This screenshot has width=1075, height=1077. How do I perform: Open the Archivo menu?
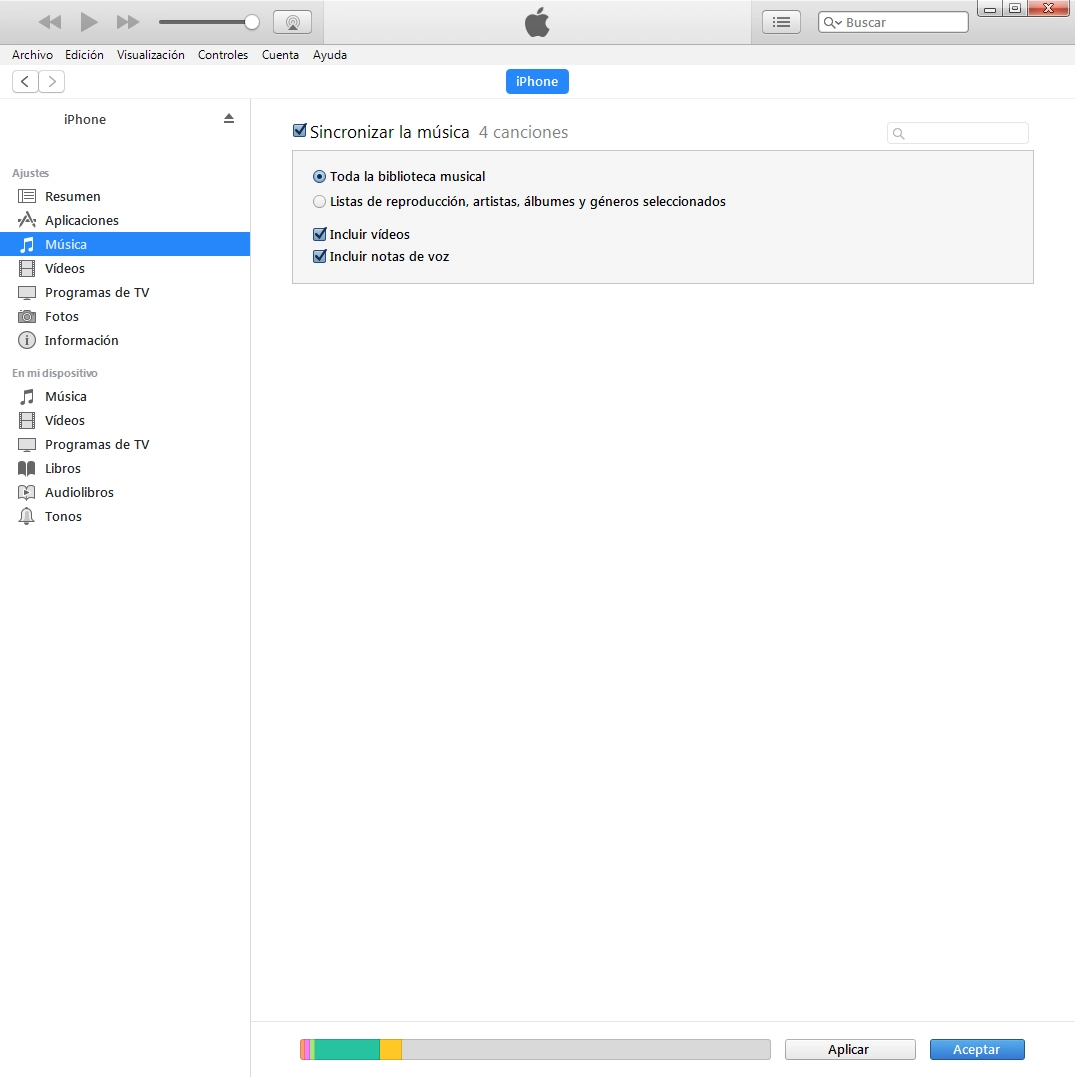coord(32,55)
